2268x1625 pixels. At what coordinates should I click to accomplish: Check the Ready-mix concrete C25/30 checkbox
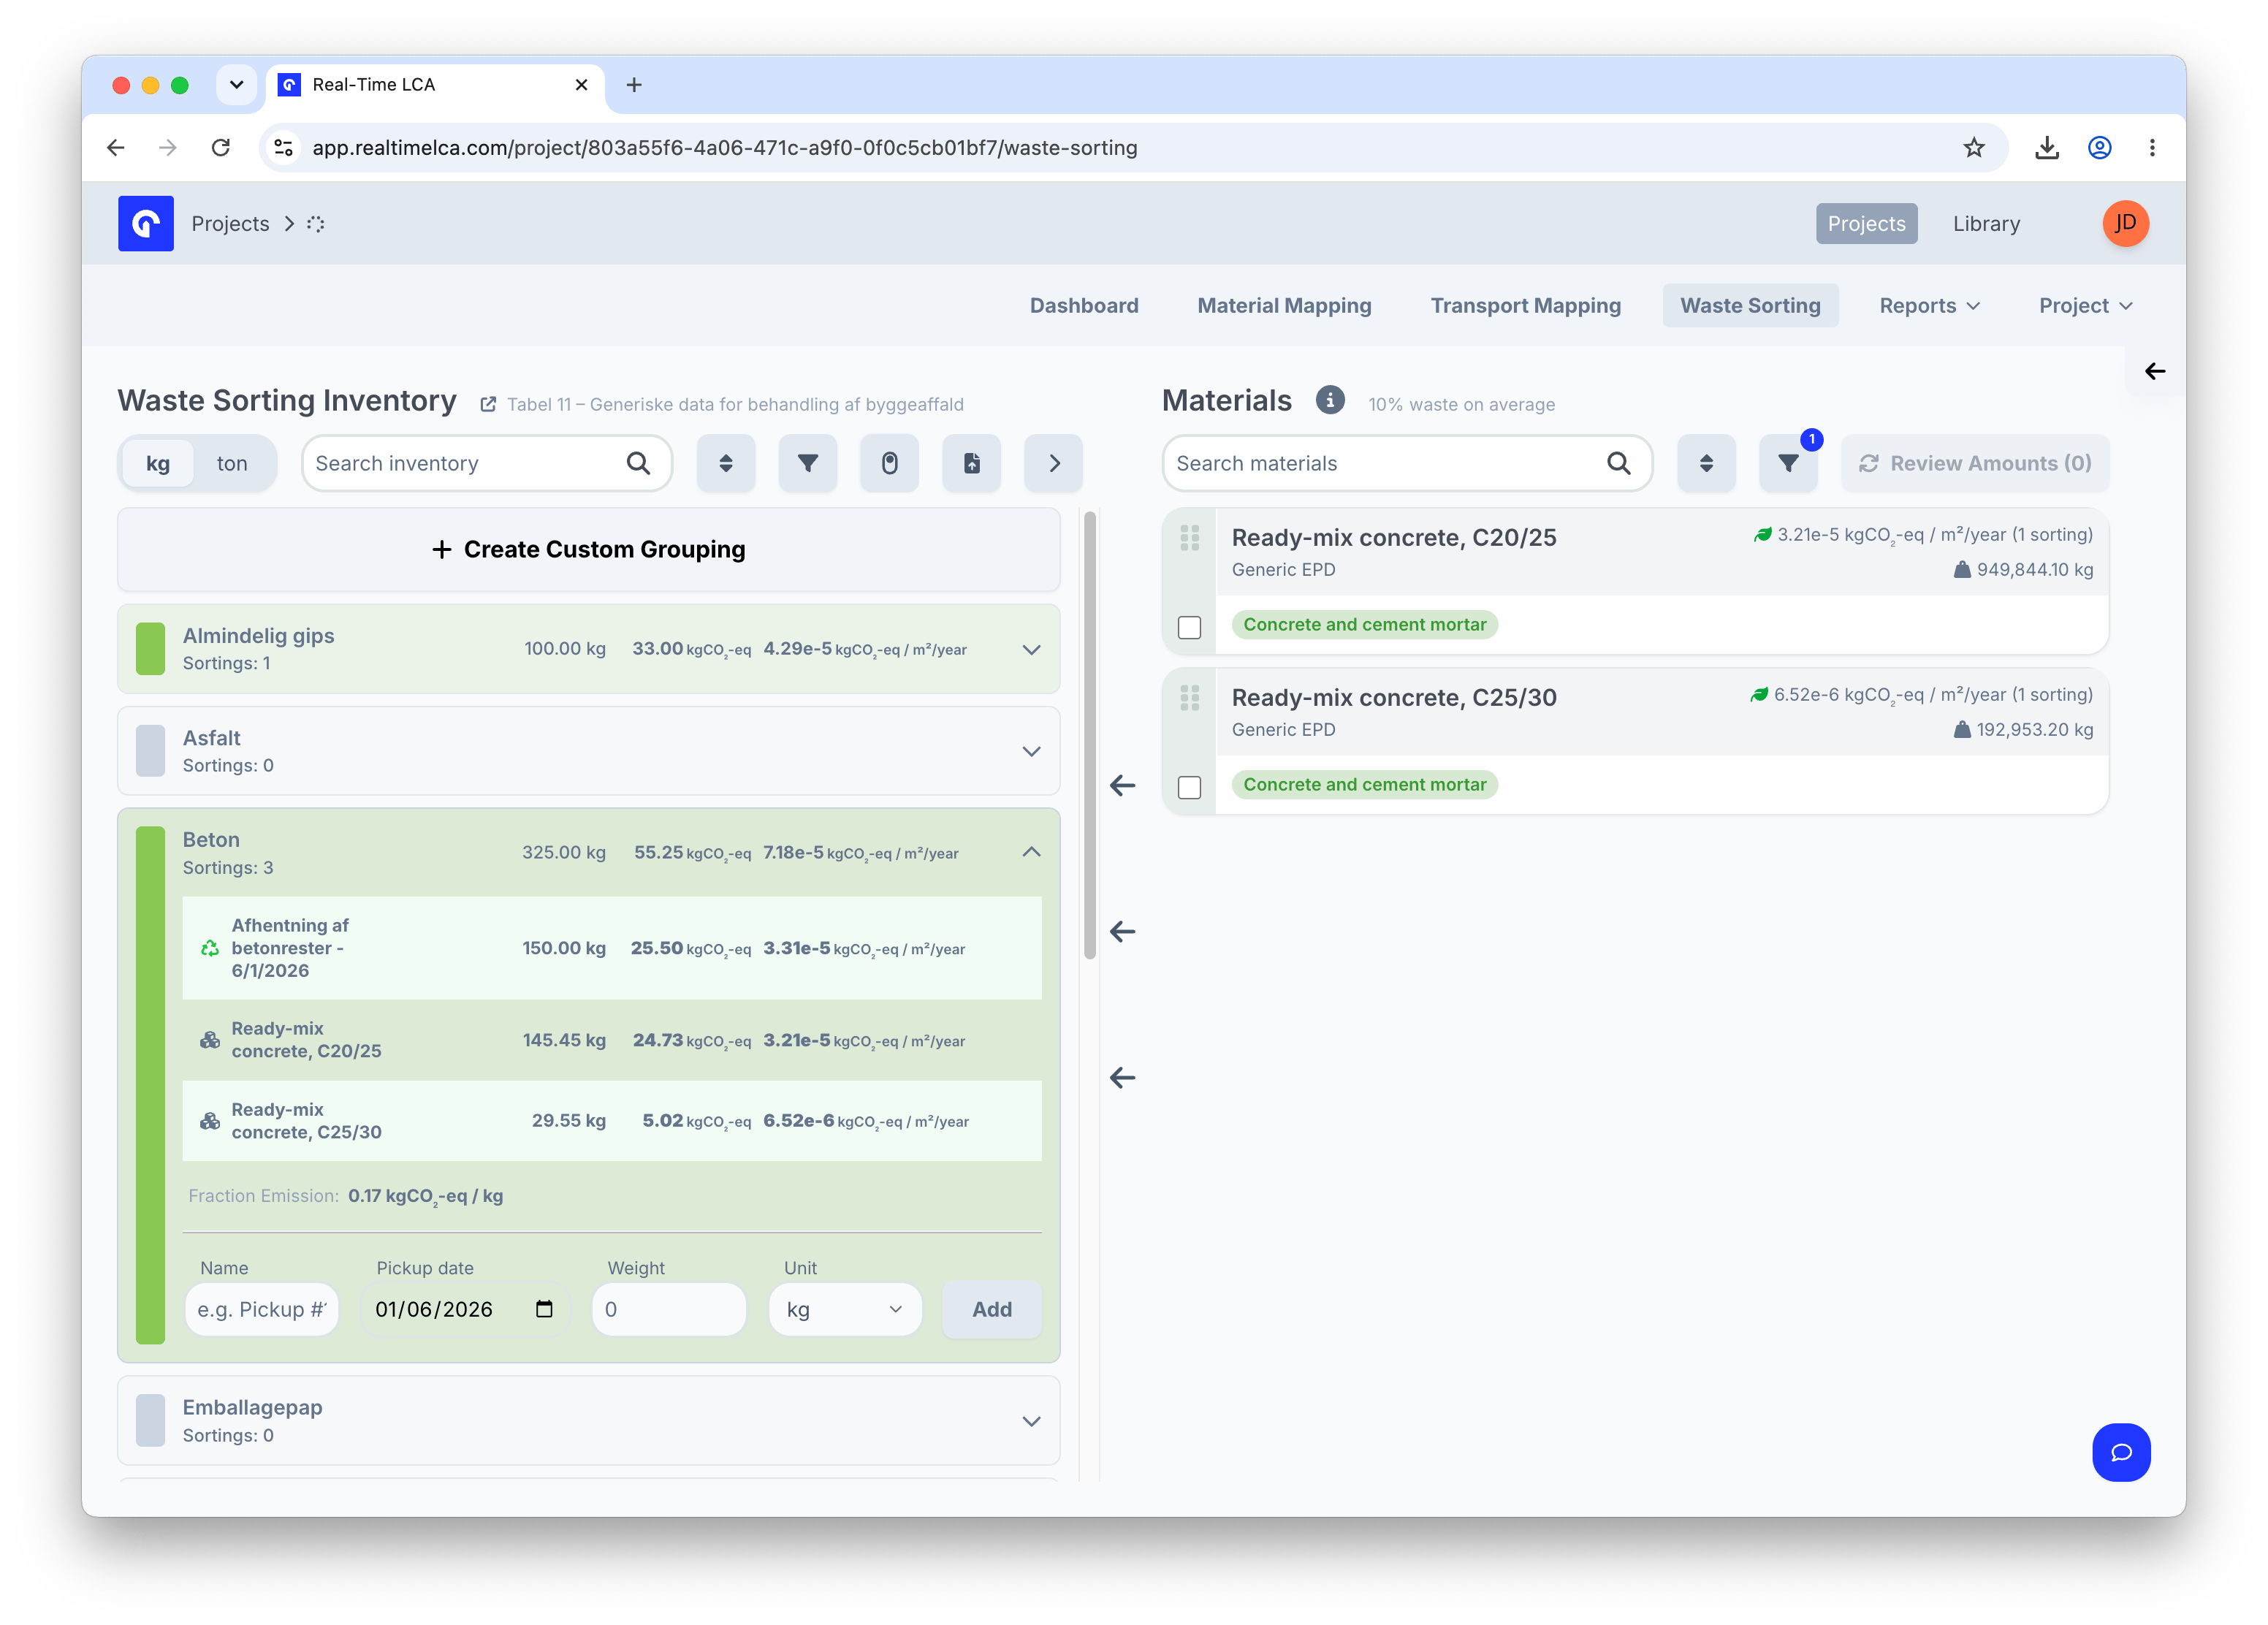[1189, 787]
